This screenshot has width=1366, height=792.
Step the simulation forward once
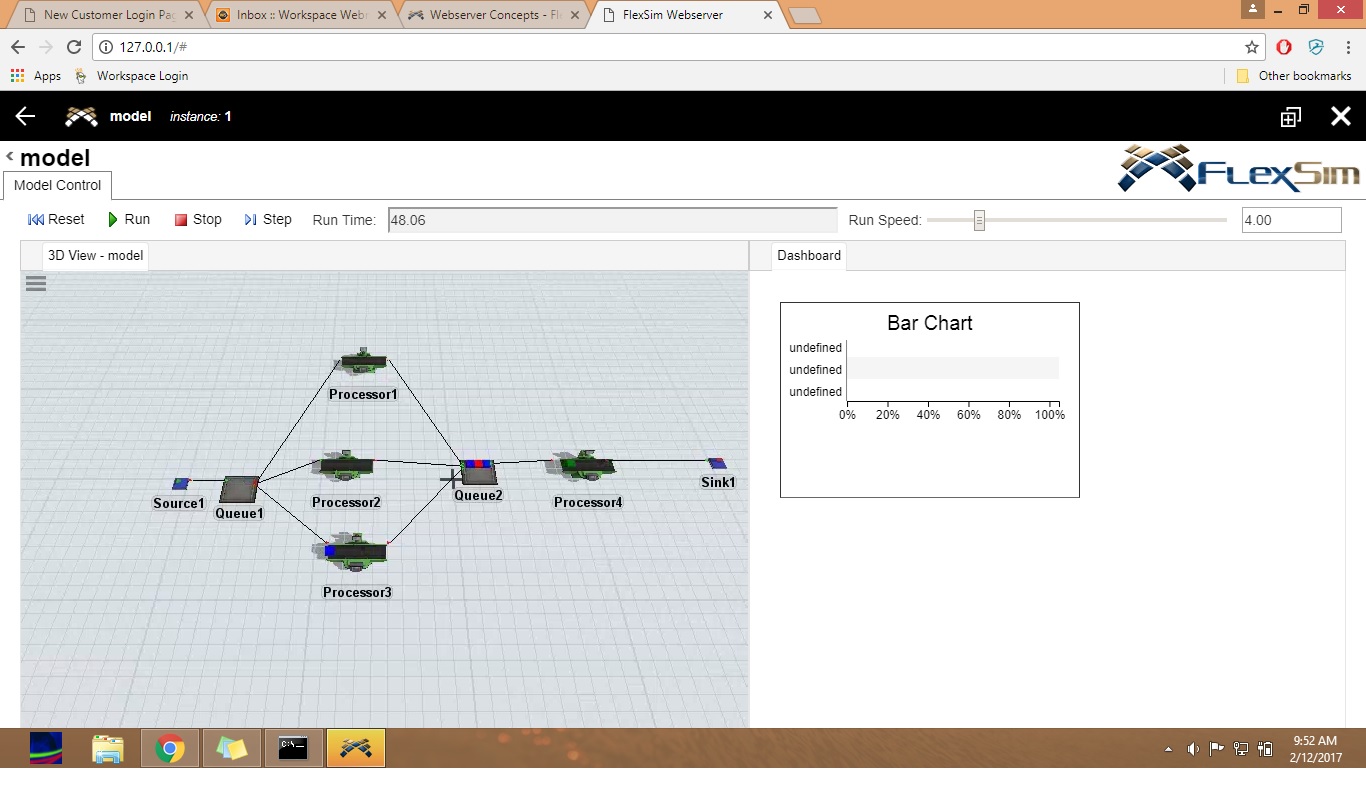[x=268, y=220]
